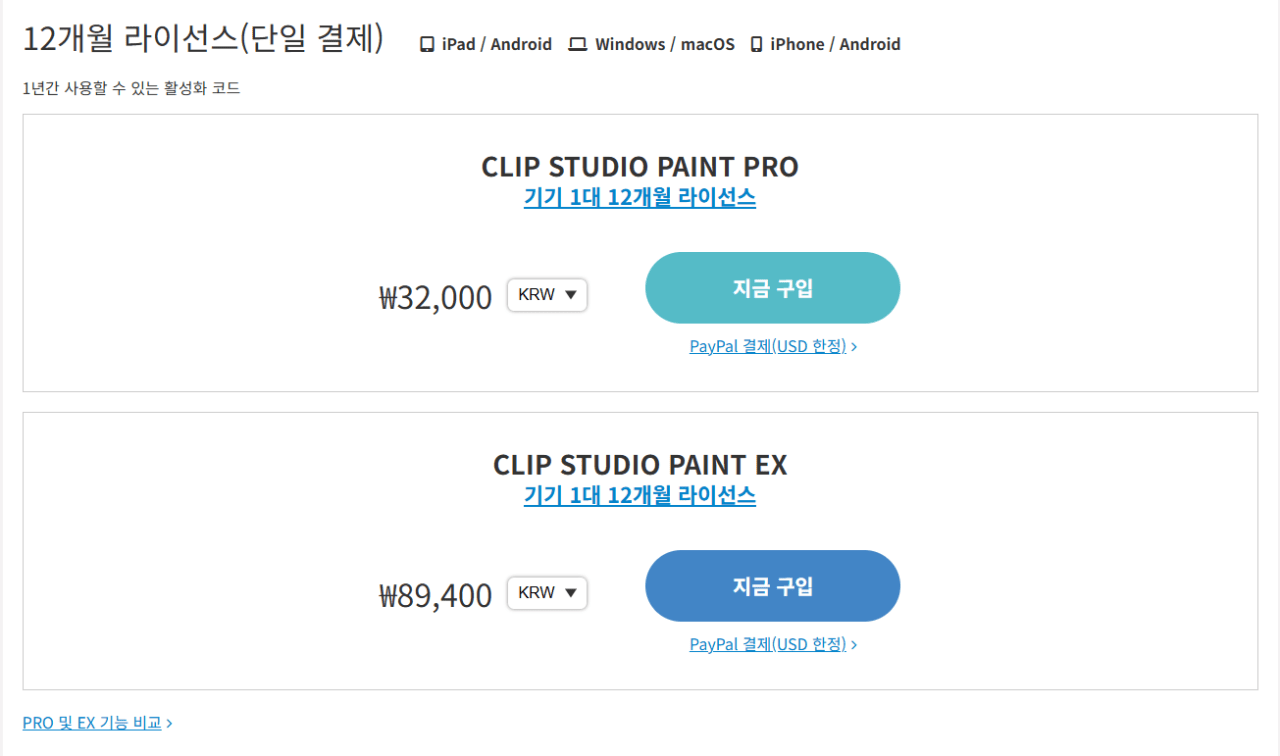This screenshot has width=1280, height=756.
Task: Select the CLIP STUDIO PAINT PRO title
Action: 639,167
